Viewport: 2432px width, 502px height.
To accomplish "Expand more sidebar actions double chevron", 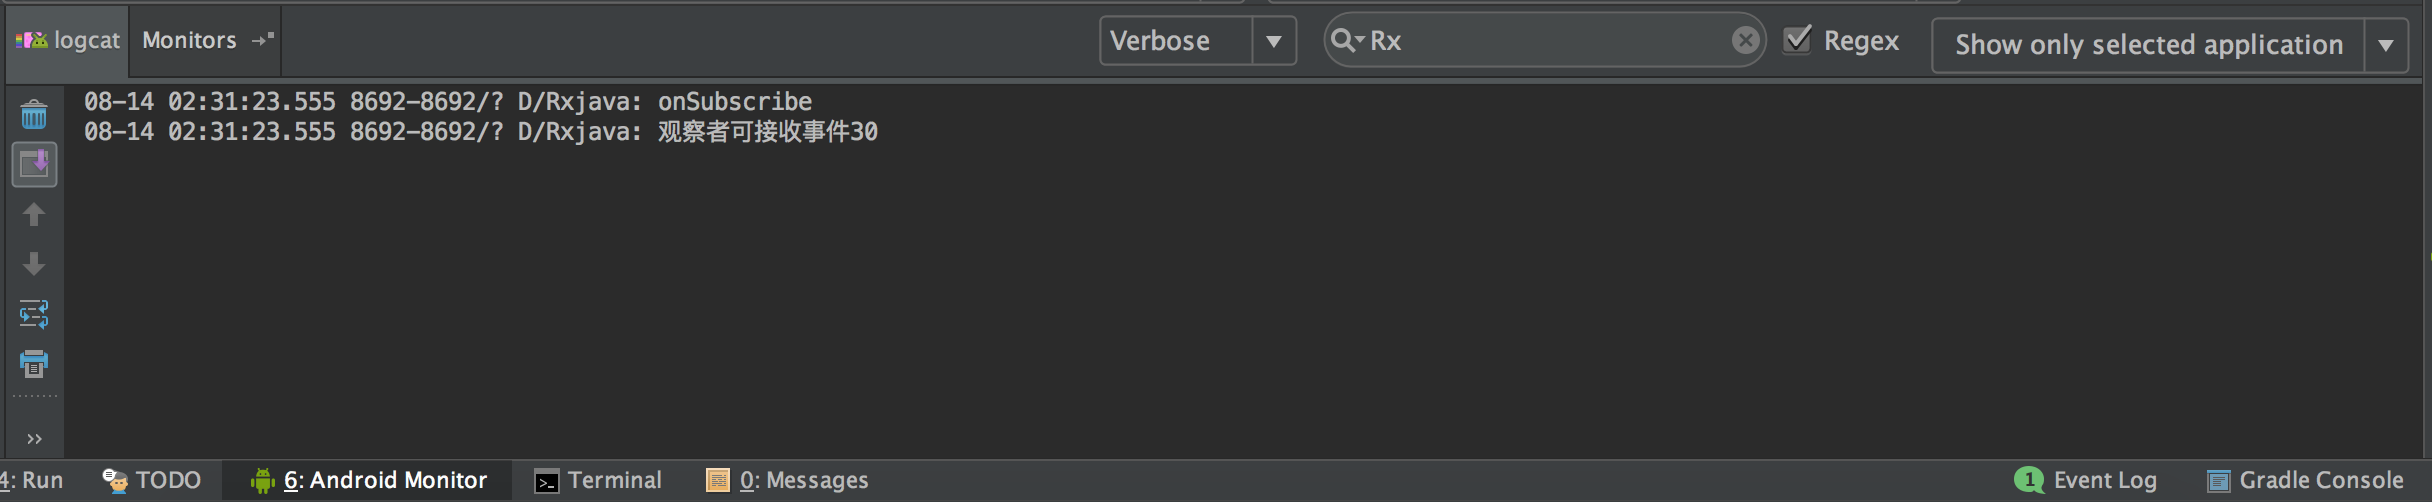I will pos(34,439).
